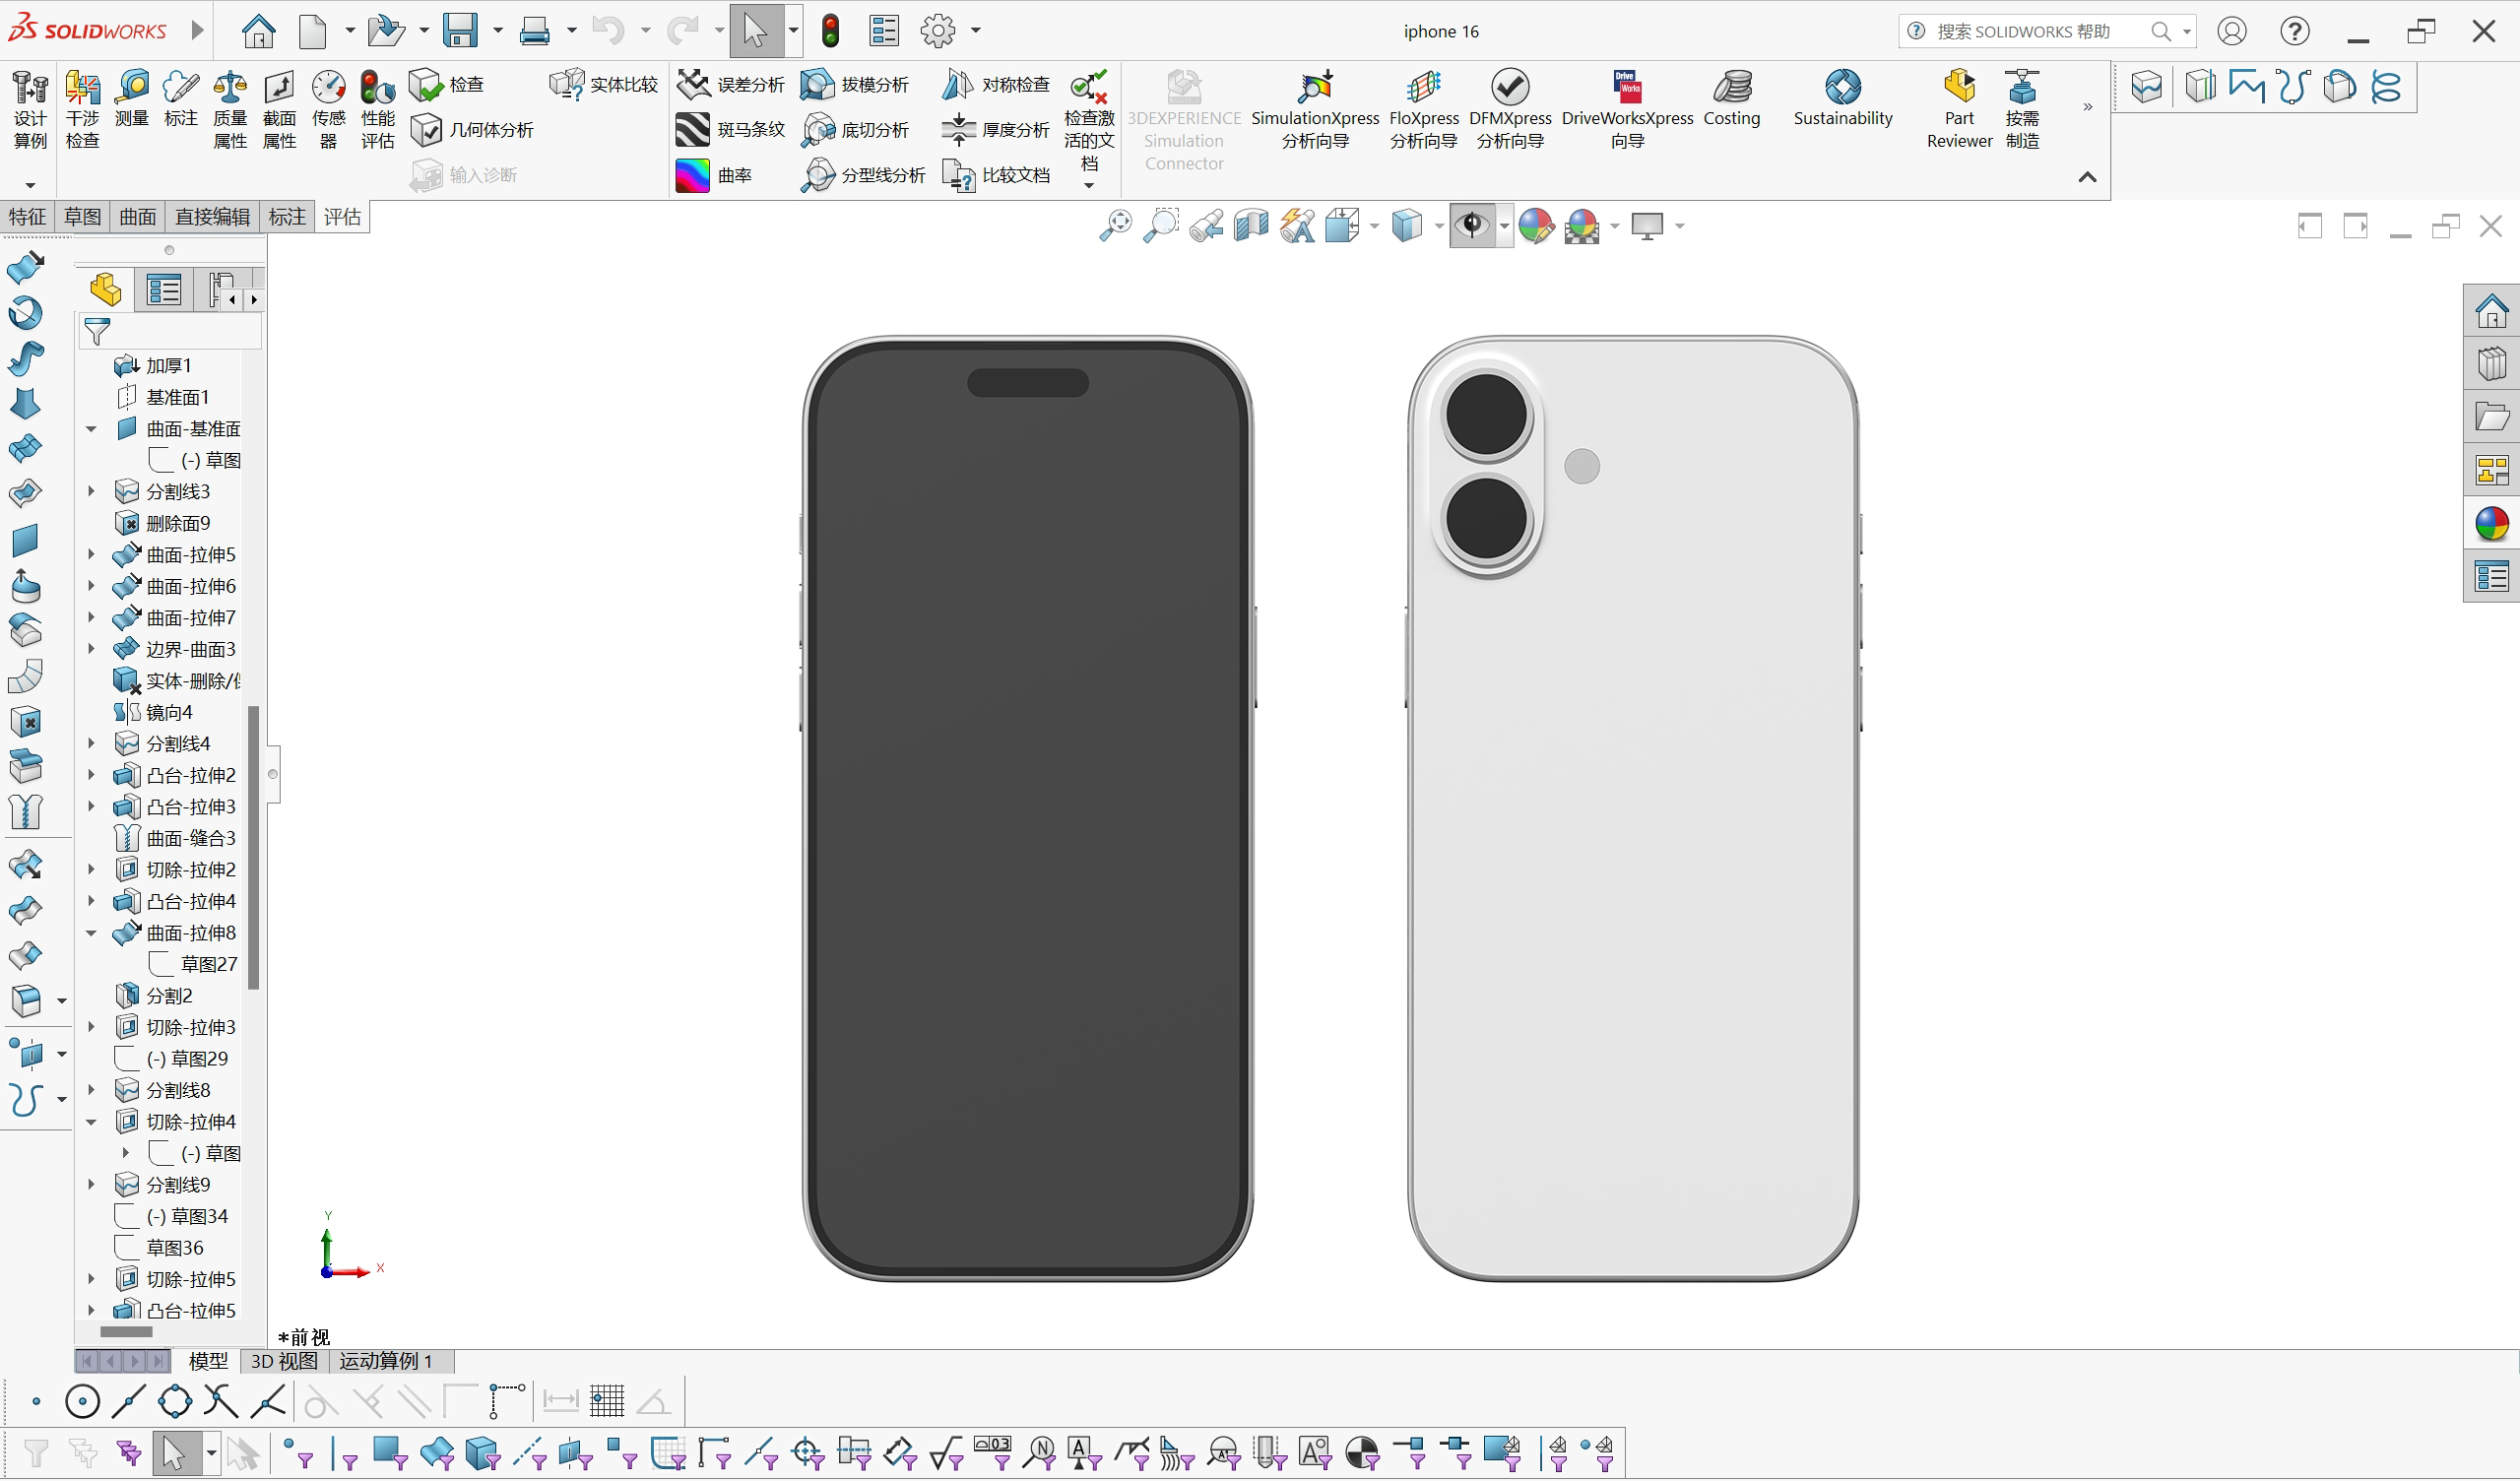Select the 干涉检查 tool
This screenshot has height=1481, width=2520.
(x=83, y=107)
